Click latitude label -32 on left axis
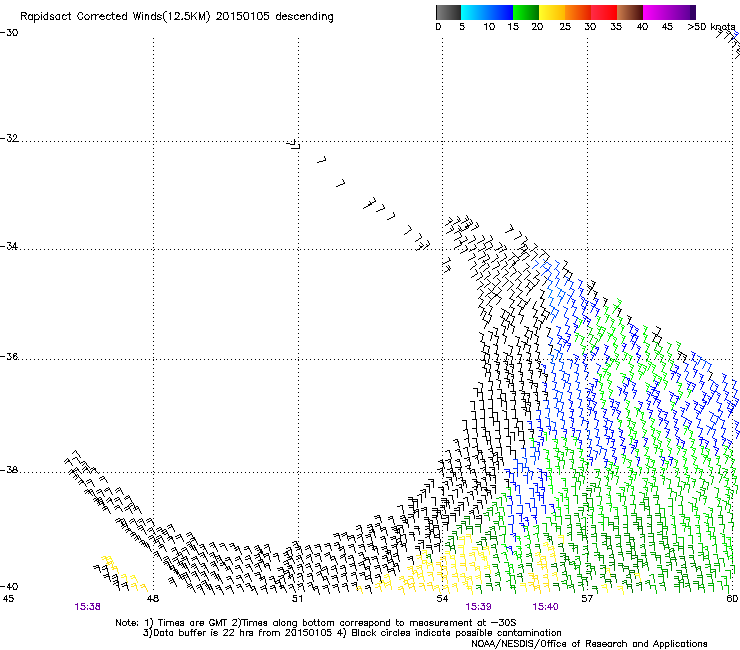Screen dimensions: 740x650 click(9, 138)
